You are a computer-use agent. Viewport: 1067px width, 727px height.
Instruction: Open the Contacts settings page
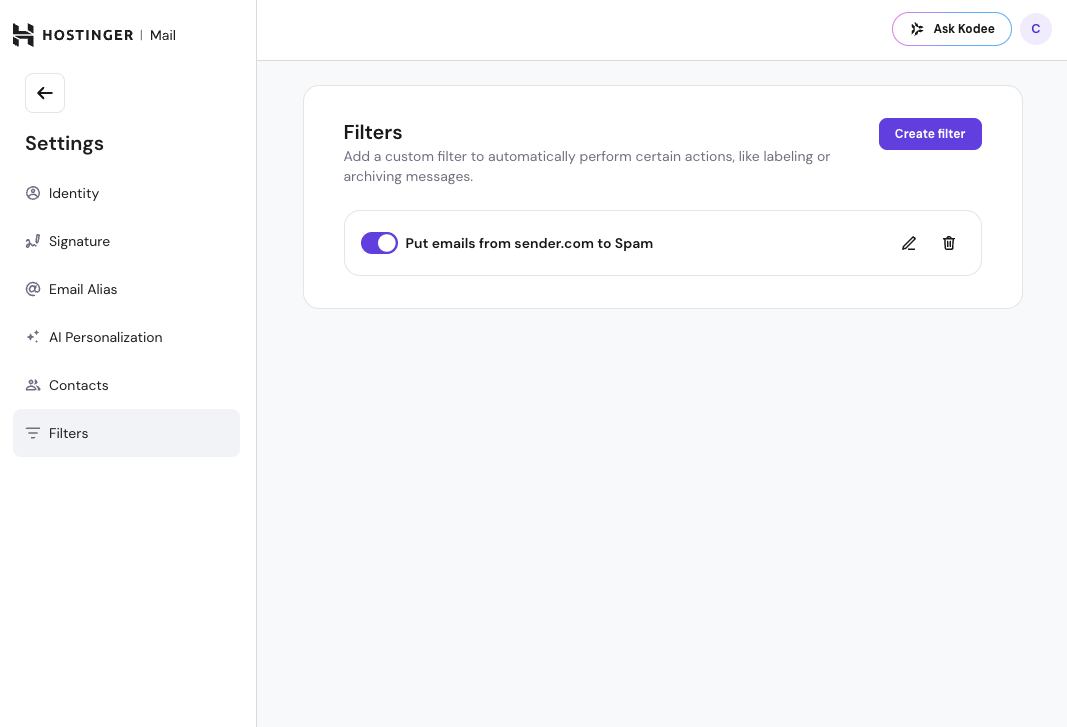pos(78,385)
